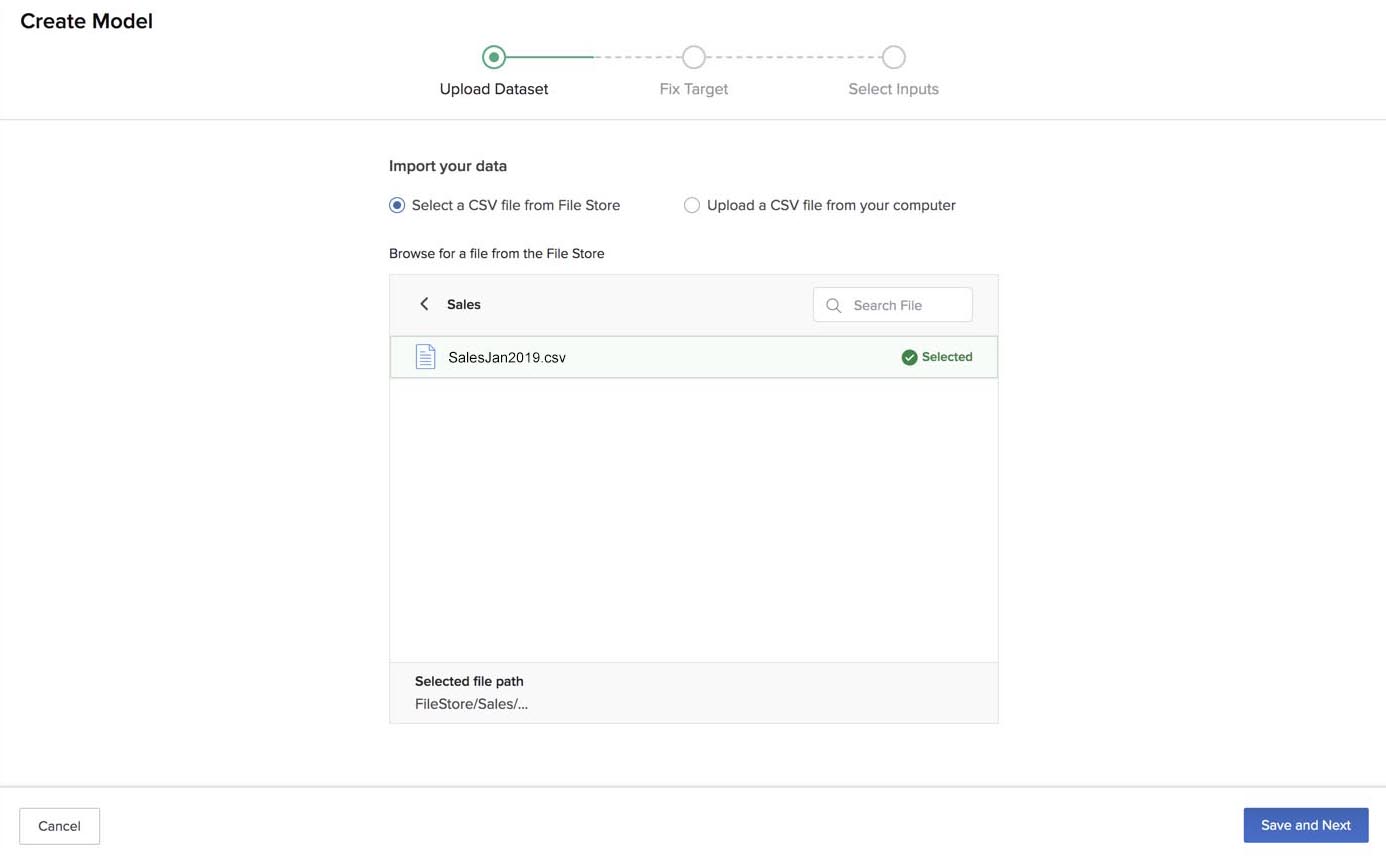Click the SalesJan2019.csv document icon
This screenshot has width=1386, height=862.
tap(425, 357)
